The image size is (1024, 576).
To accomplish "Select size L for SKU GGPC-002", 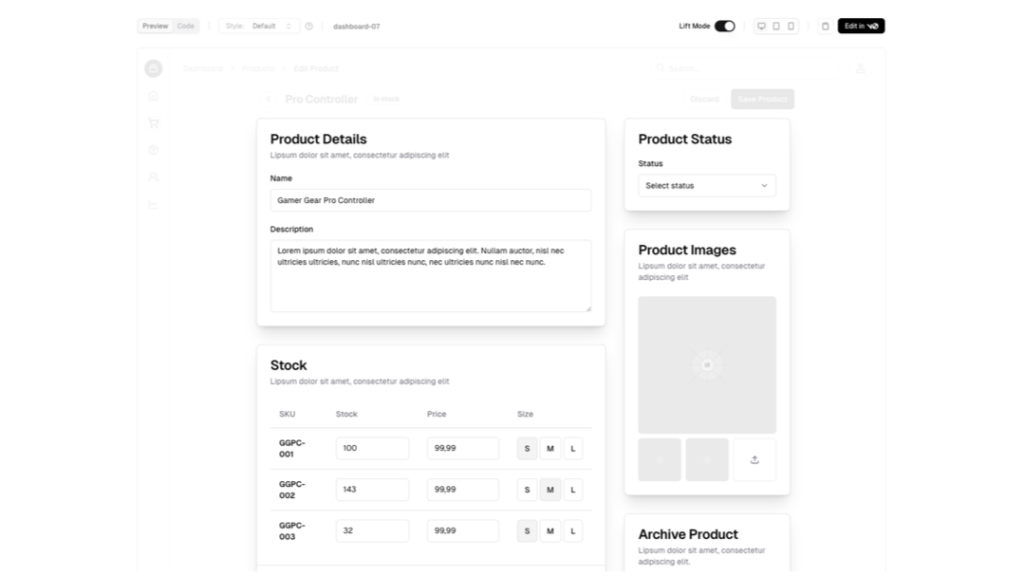I will pyautogui.click(x=573, y=490).
